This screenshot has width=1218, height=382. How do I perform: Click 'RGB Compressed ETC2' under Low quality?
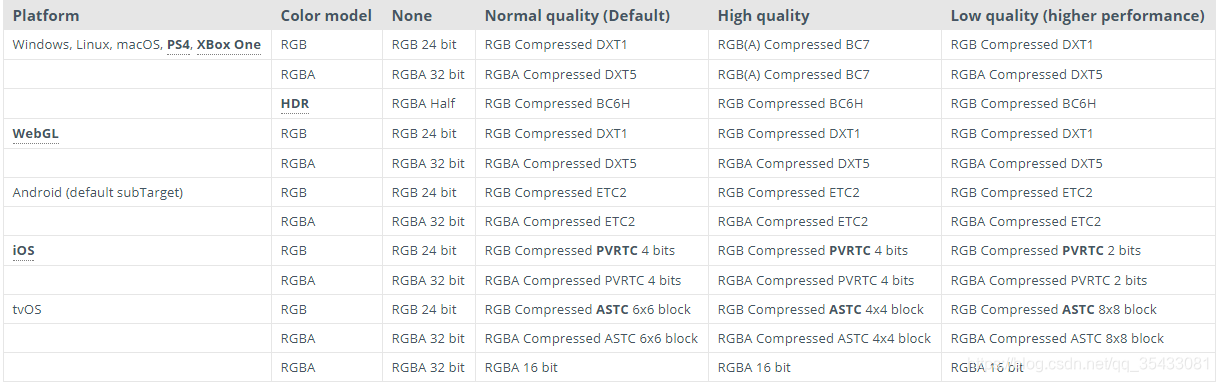point(1022,192)
